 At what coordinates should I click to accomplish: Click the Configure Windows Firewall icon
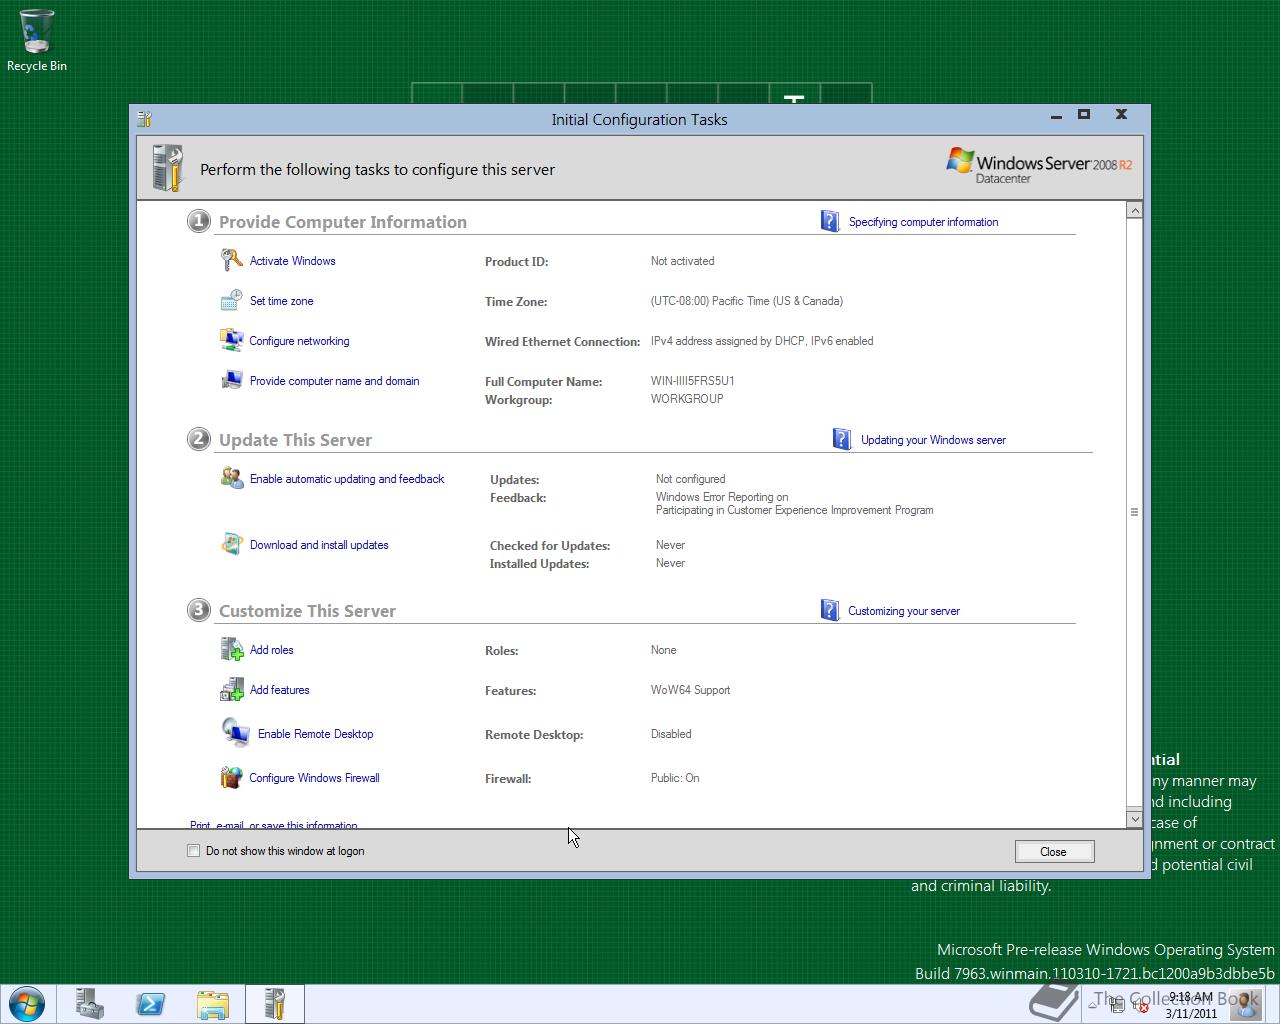(x=231, y=777)
